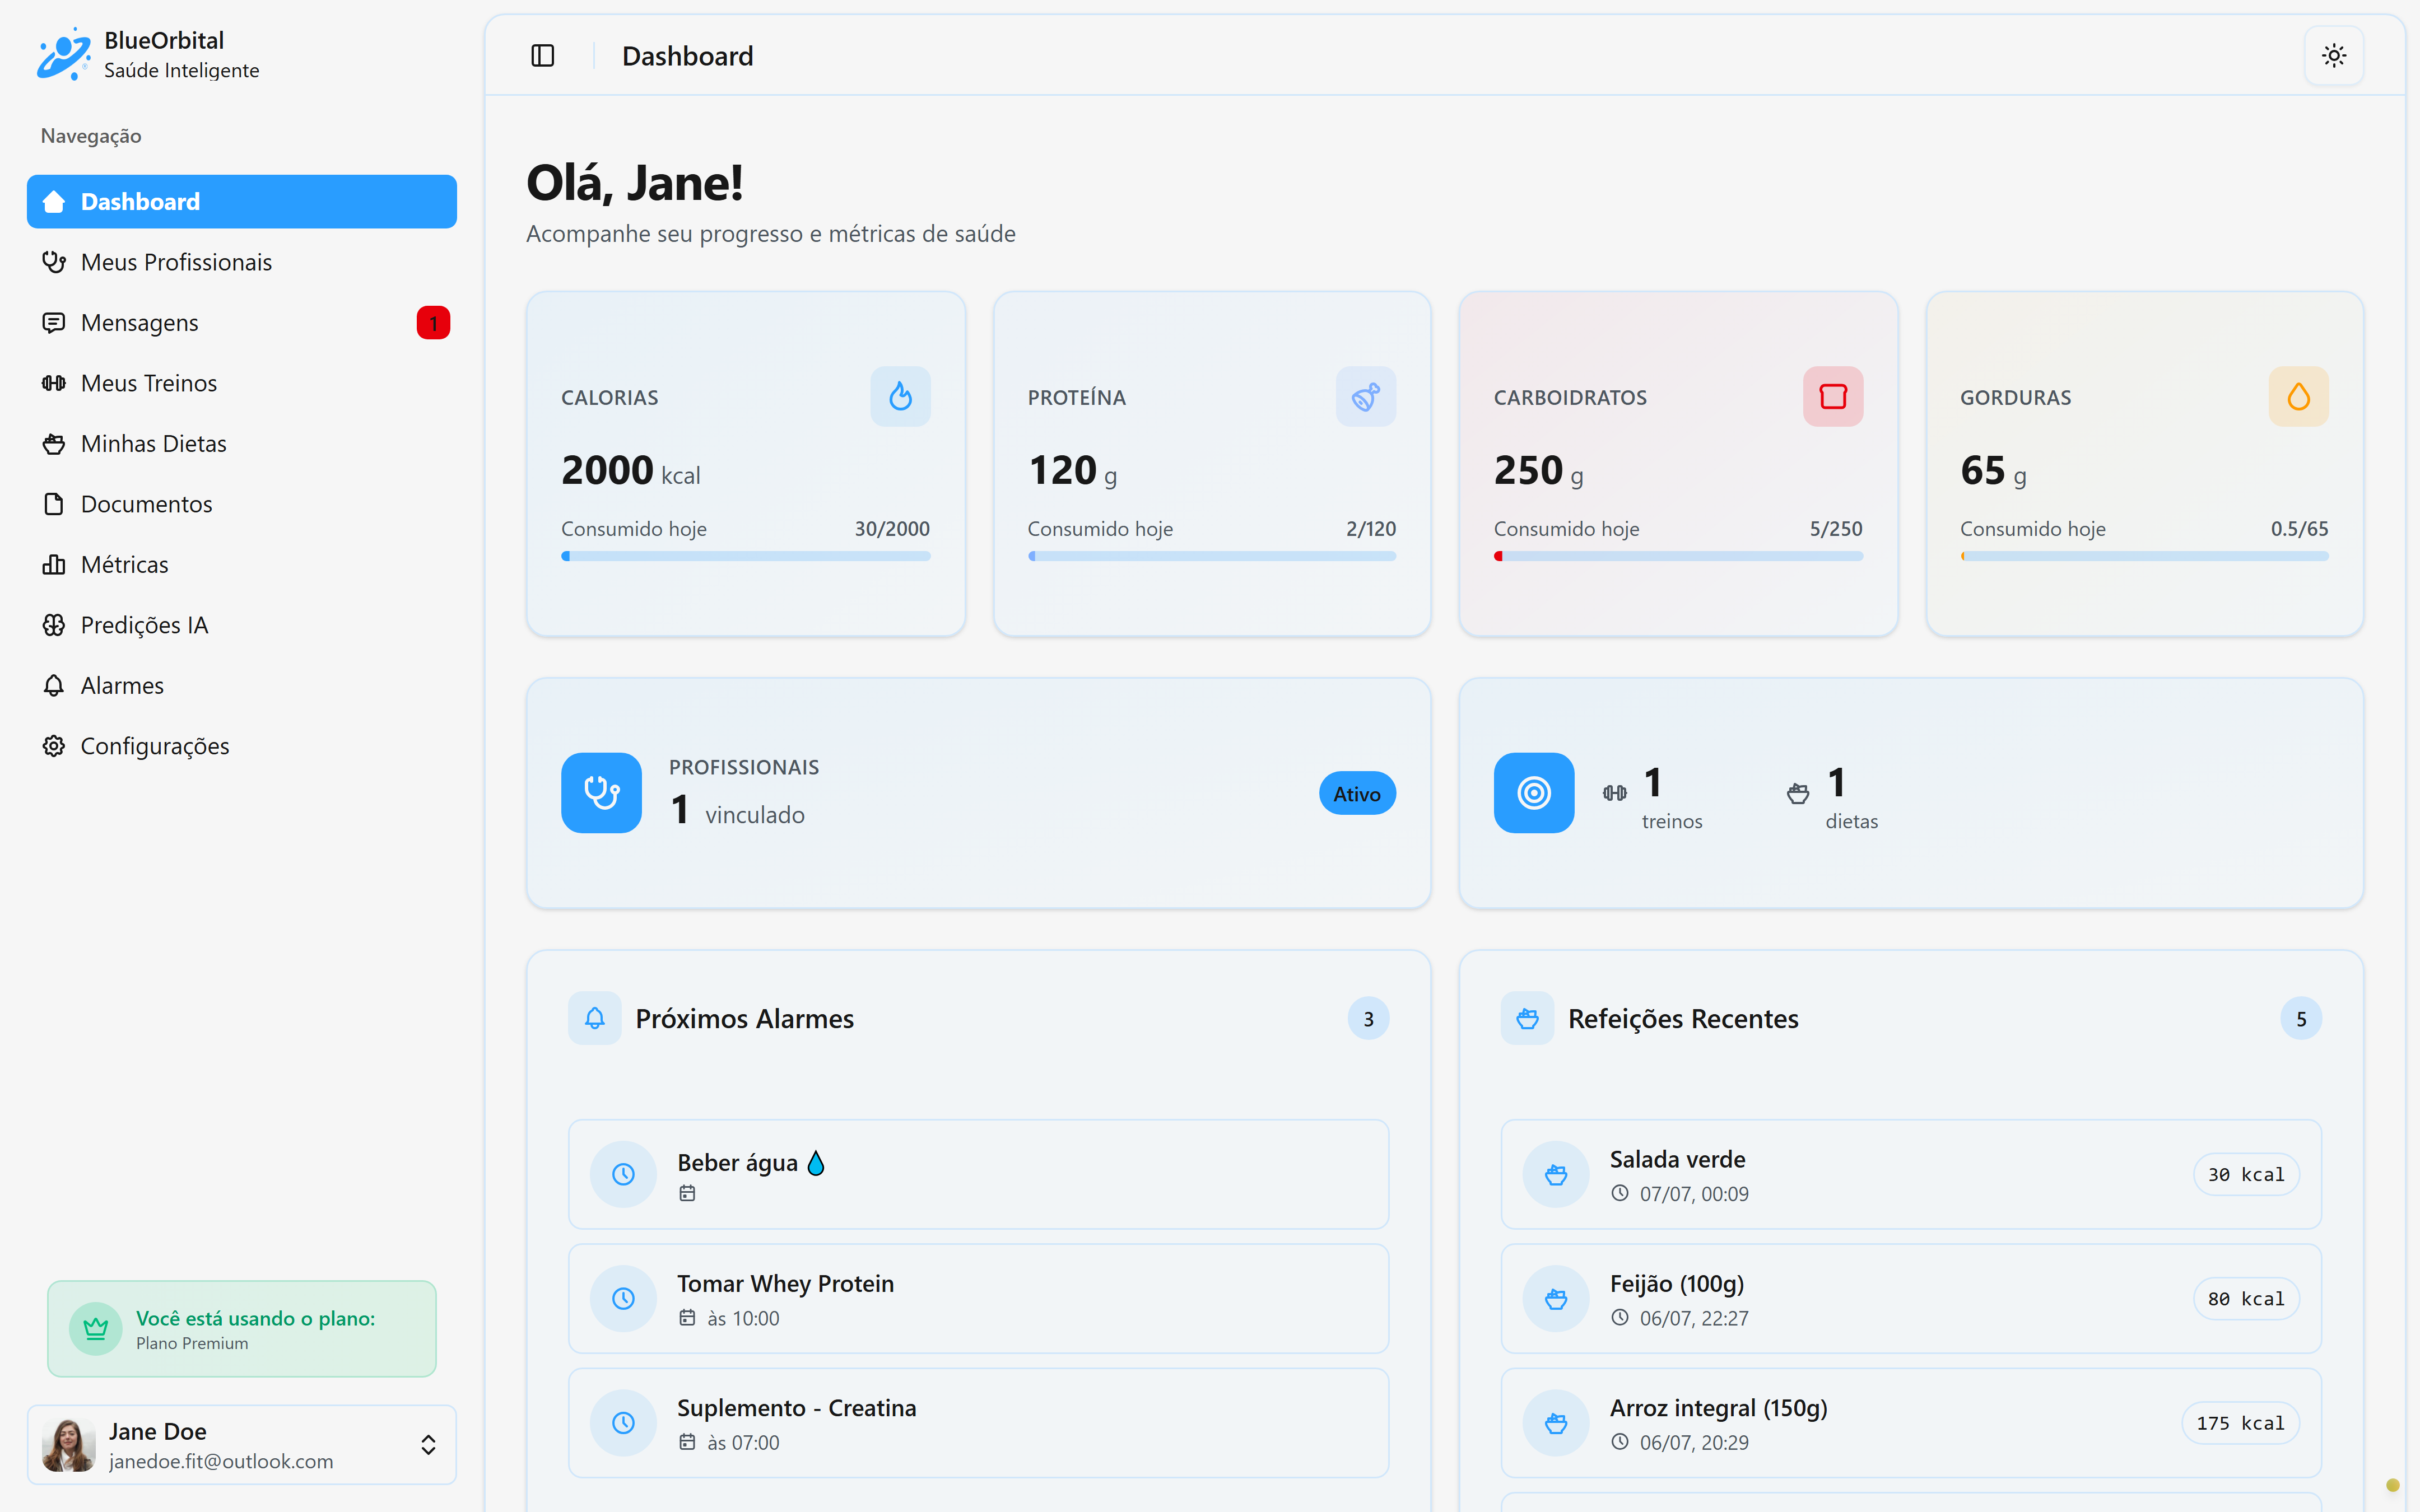
Task: Open the Suplemento - Creatina alarm
Action: 978,1423
